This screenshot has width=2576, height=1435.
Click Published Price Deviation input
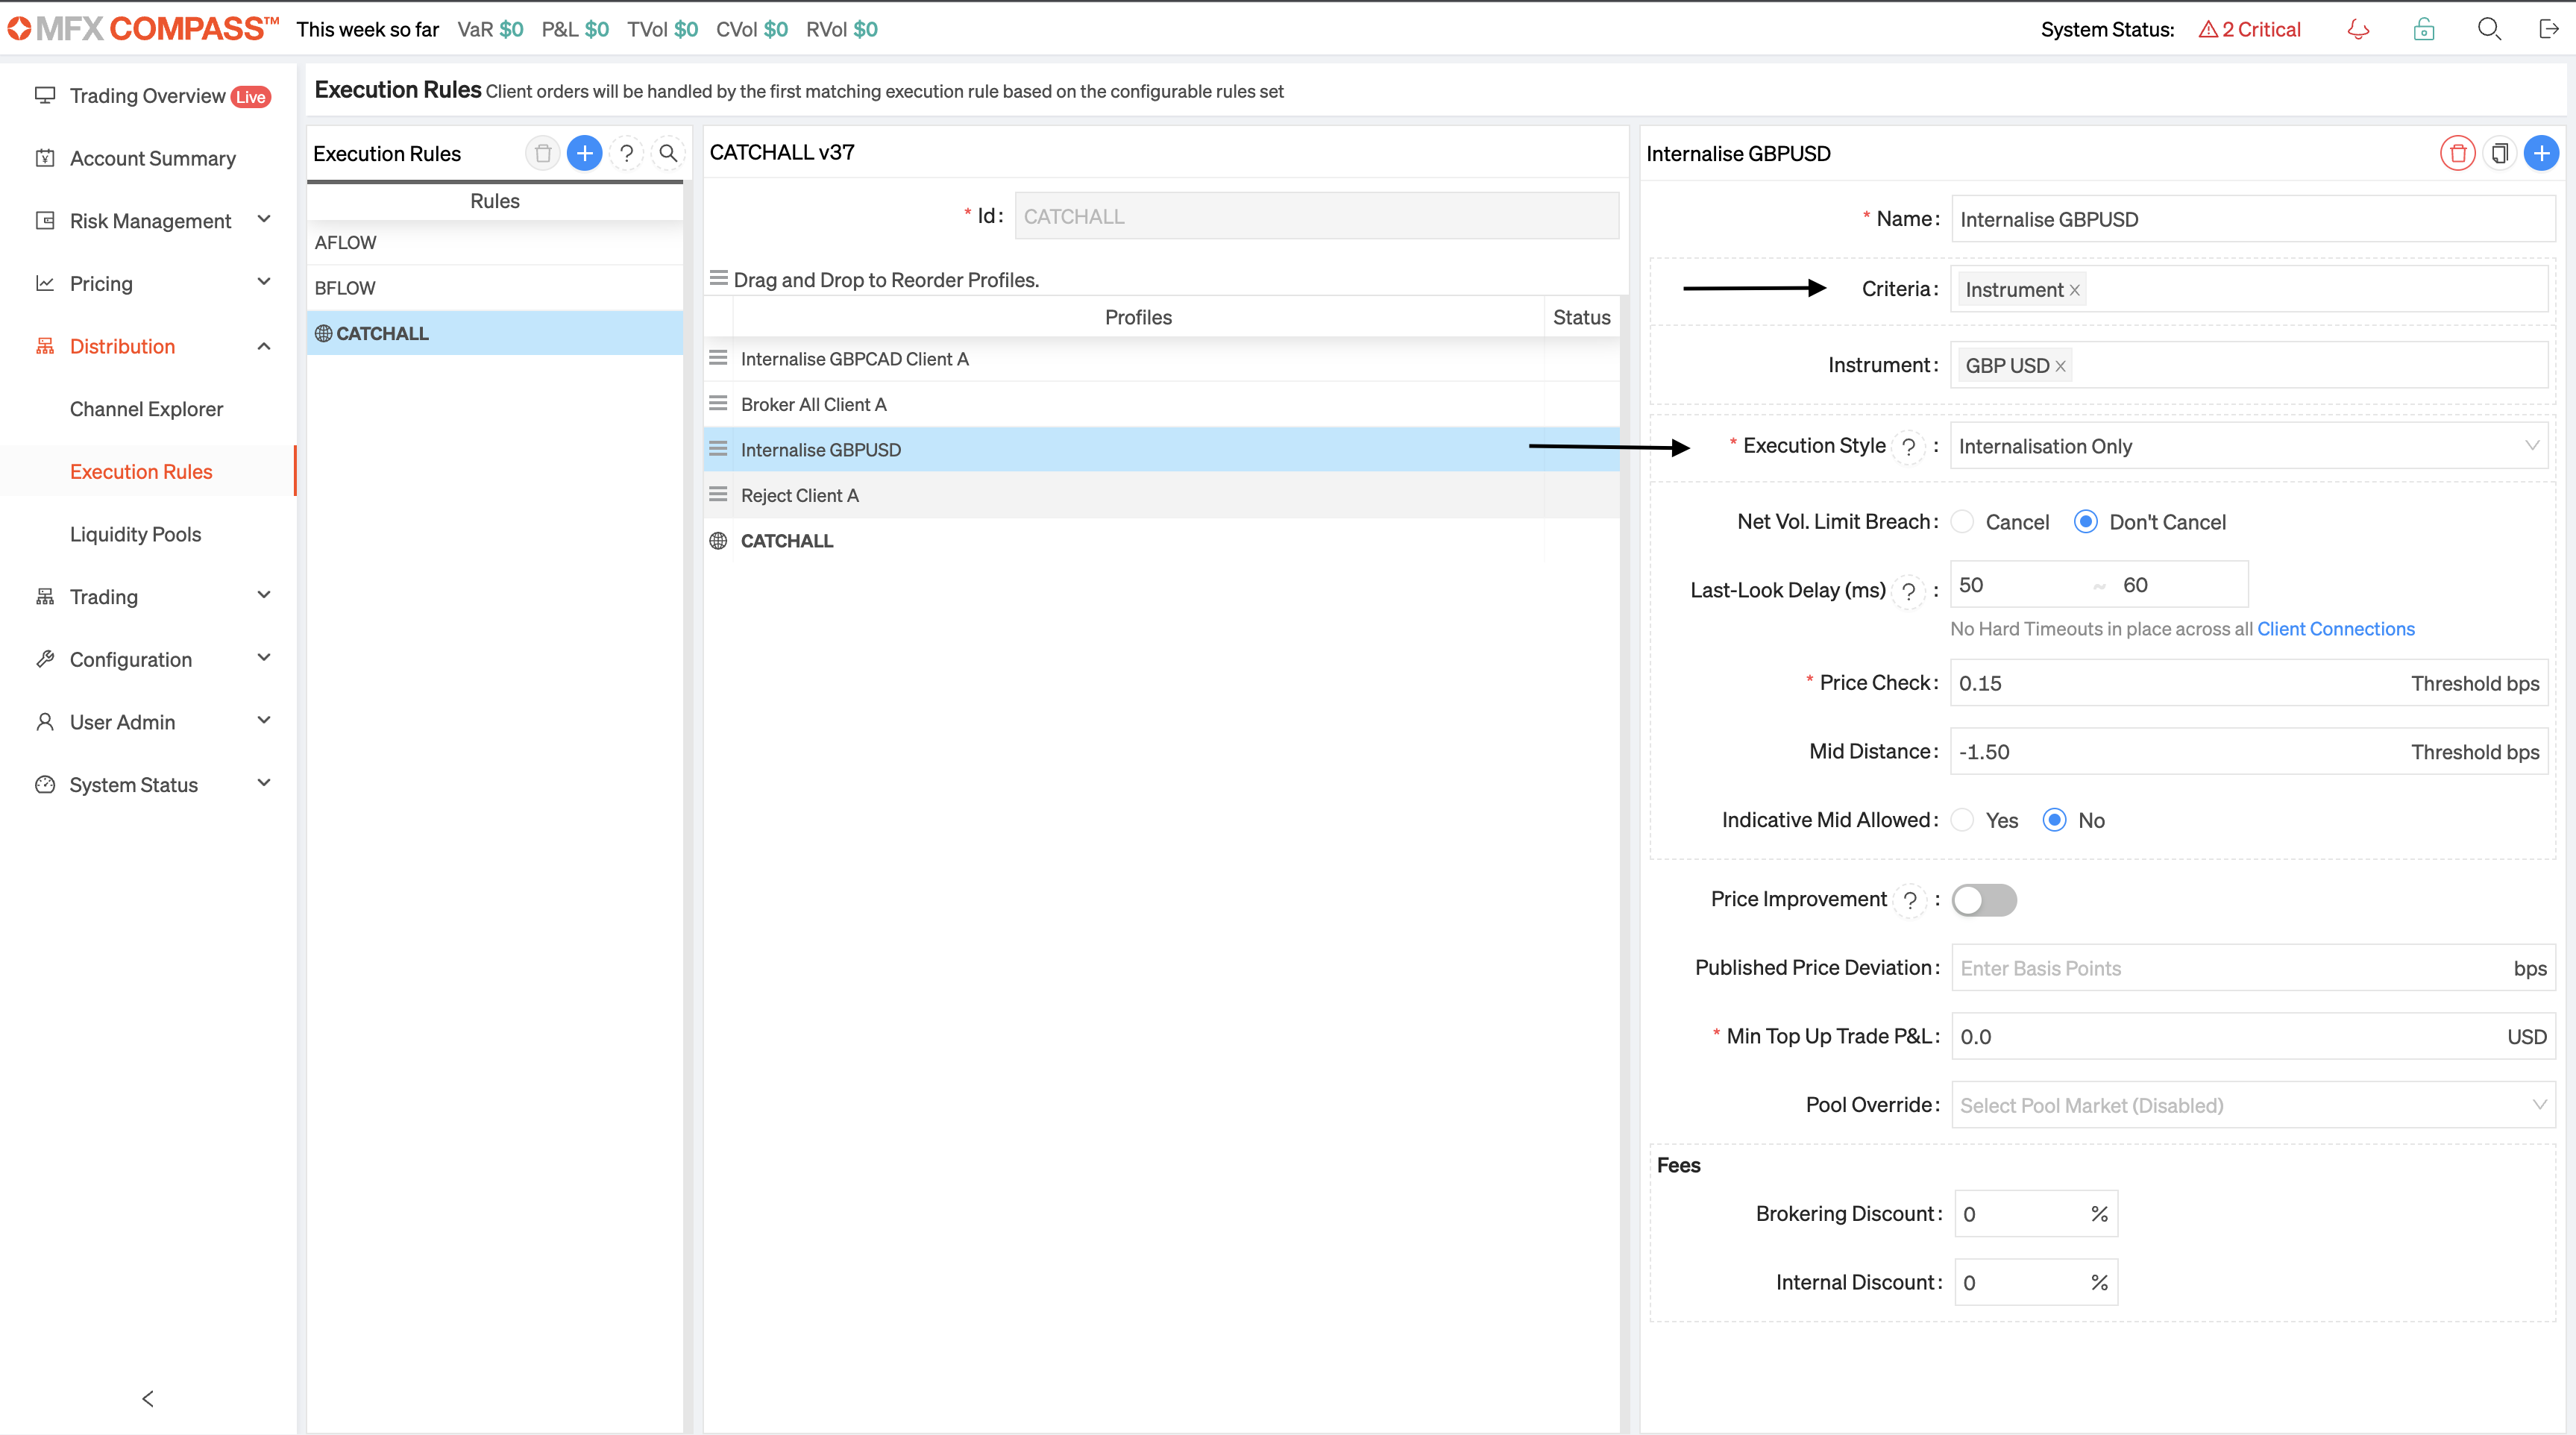point(2253,968)
